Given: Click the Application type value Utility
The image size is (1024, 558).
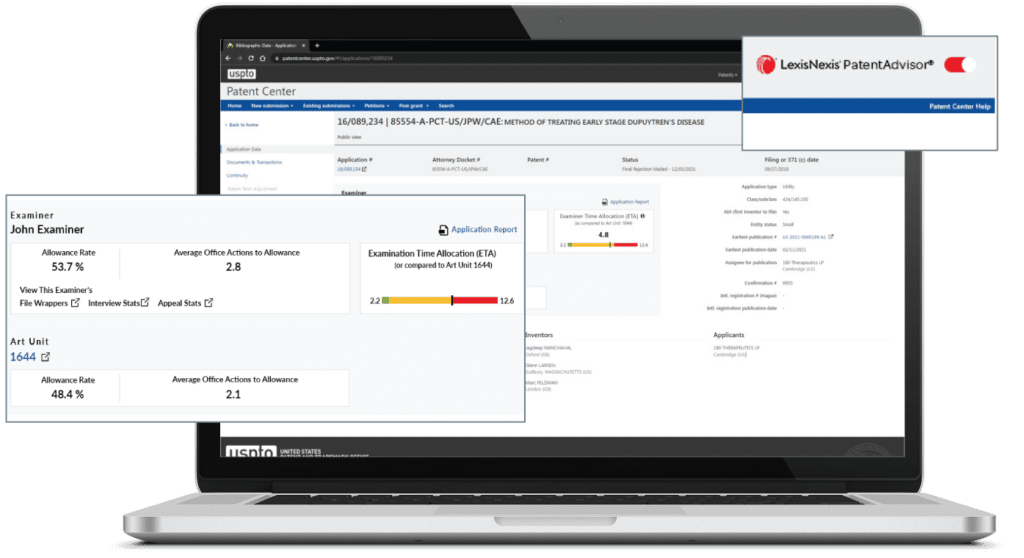Looking at the screenshot, I should click(x=788, y=187).
